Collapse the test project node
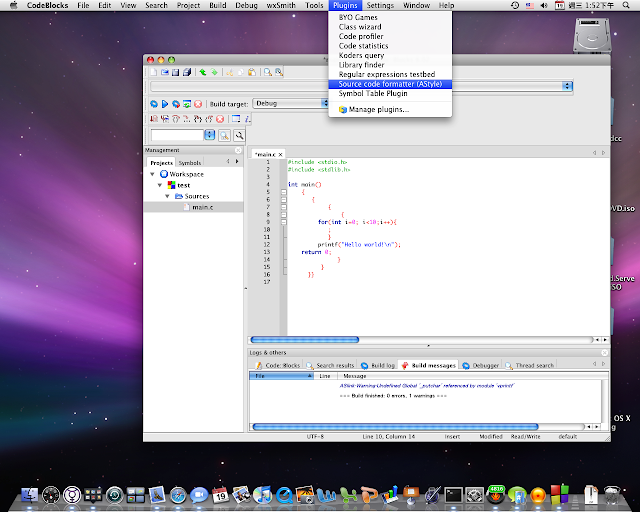 point(160,185)
